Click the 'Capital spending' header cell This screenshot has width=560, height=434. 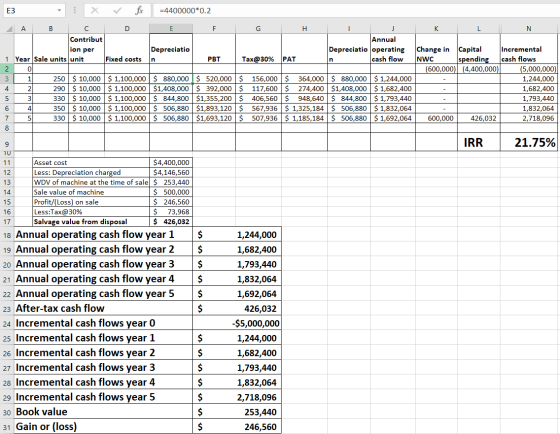point(479,49)
